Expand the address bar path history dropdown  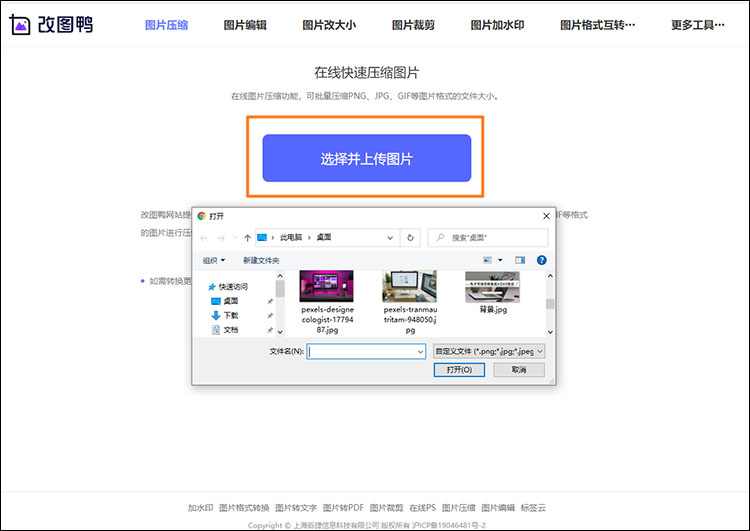pos(392,238)
